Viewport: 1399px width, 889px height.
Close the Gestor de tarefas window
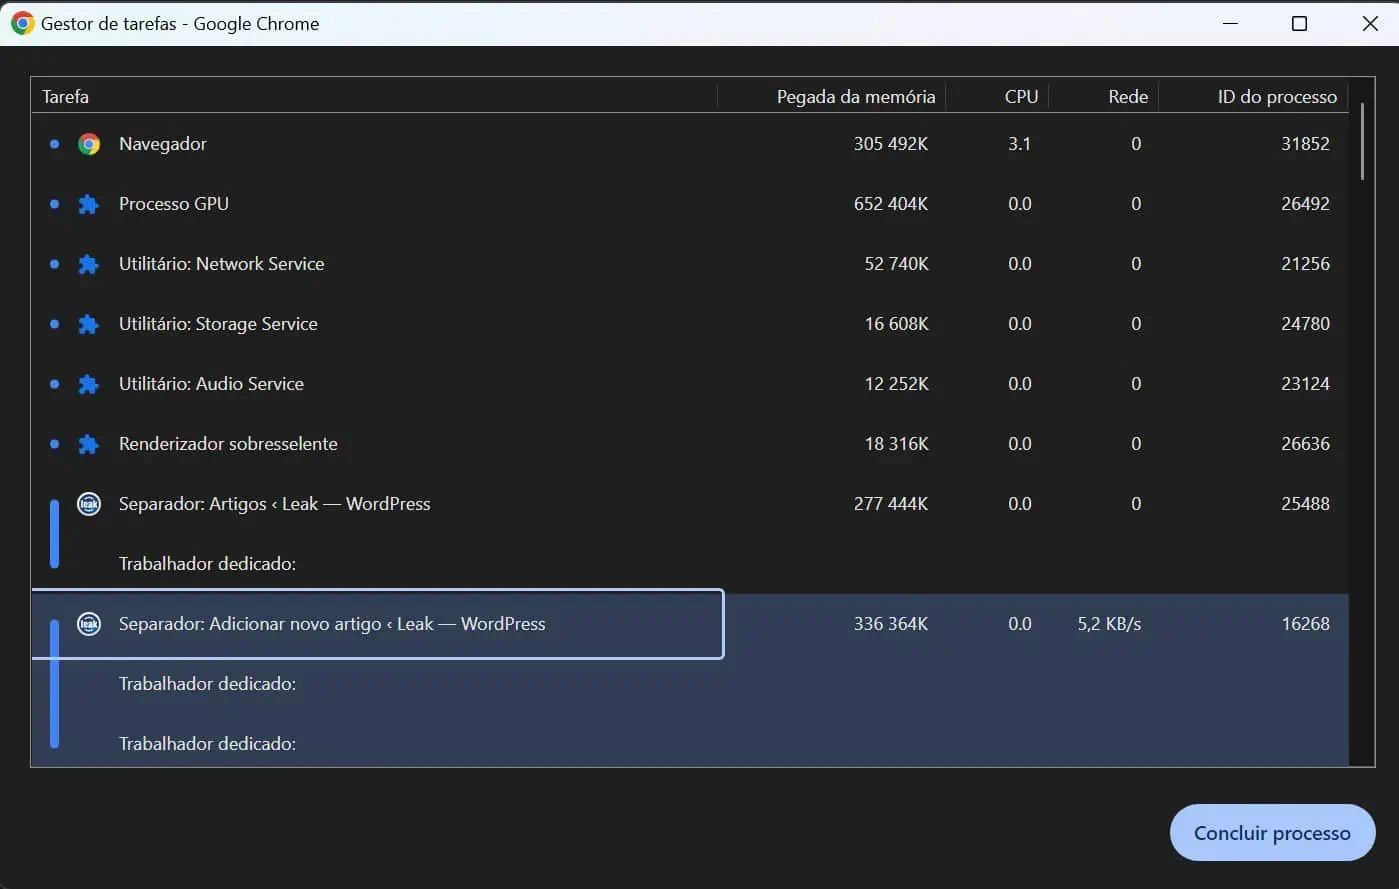click(x=1370, y=23)
